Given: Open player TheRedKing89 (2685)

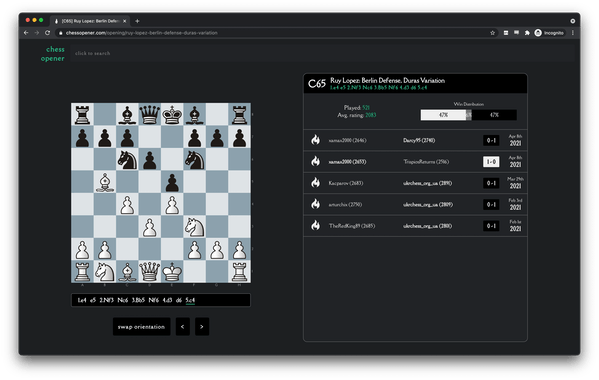Looking at the screenshot, I should coord(352,226).
